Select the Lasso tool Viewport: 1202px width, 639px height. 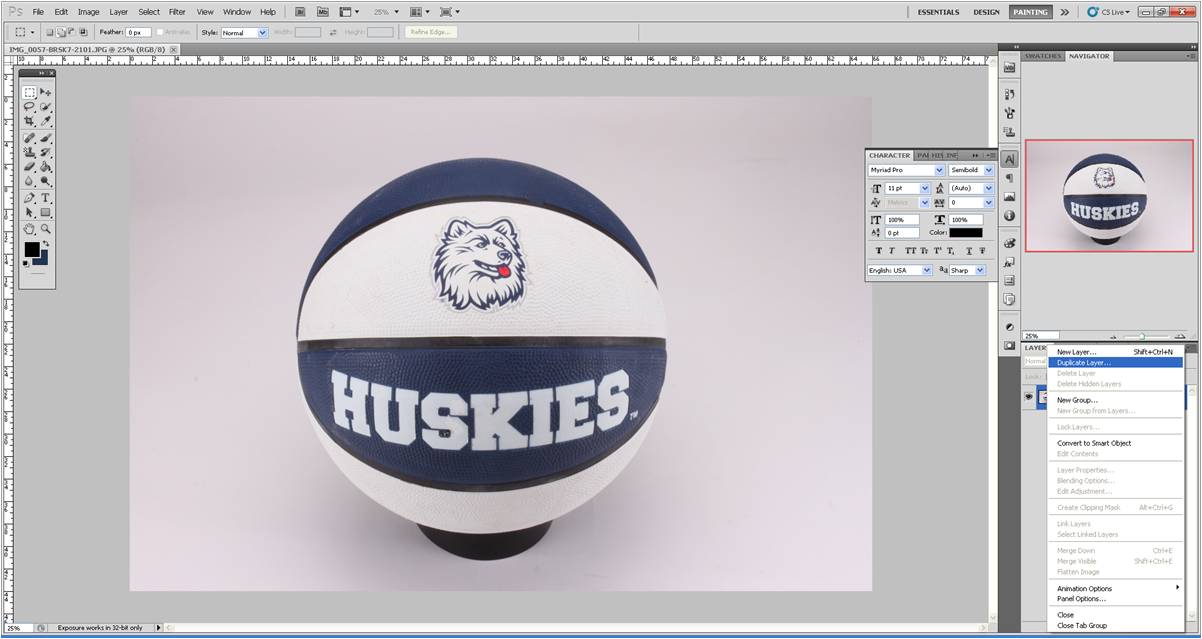(29, 106)
